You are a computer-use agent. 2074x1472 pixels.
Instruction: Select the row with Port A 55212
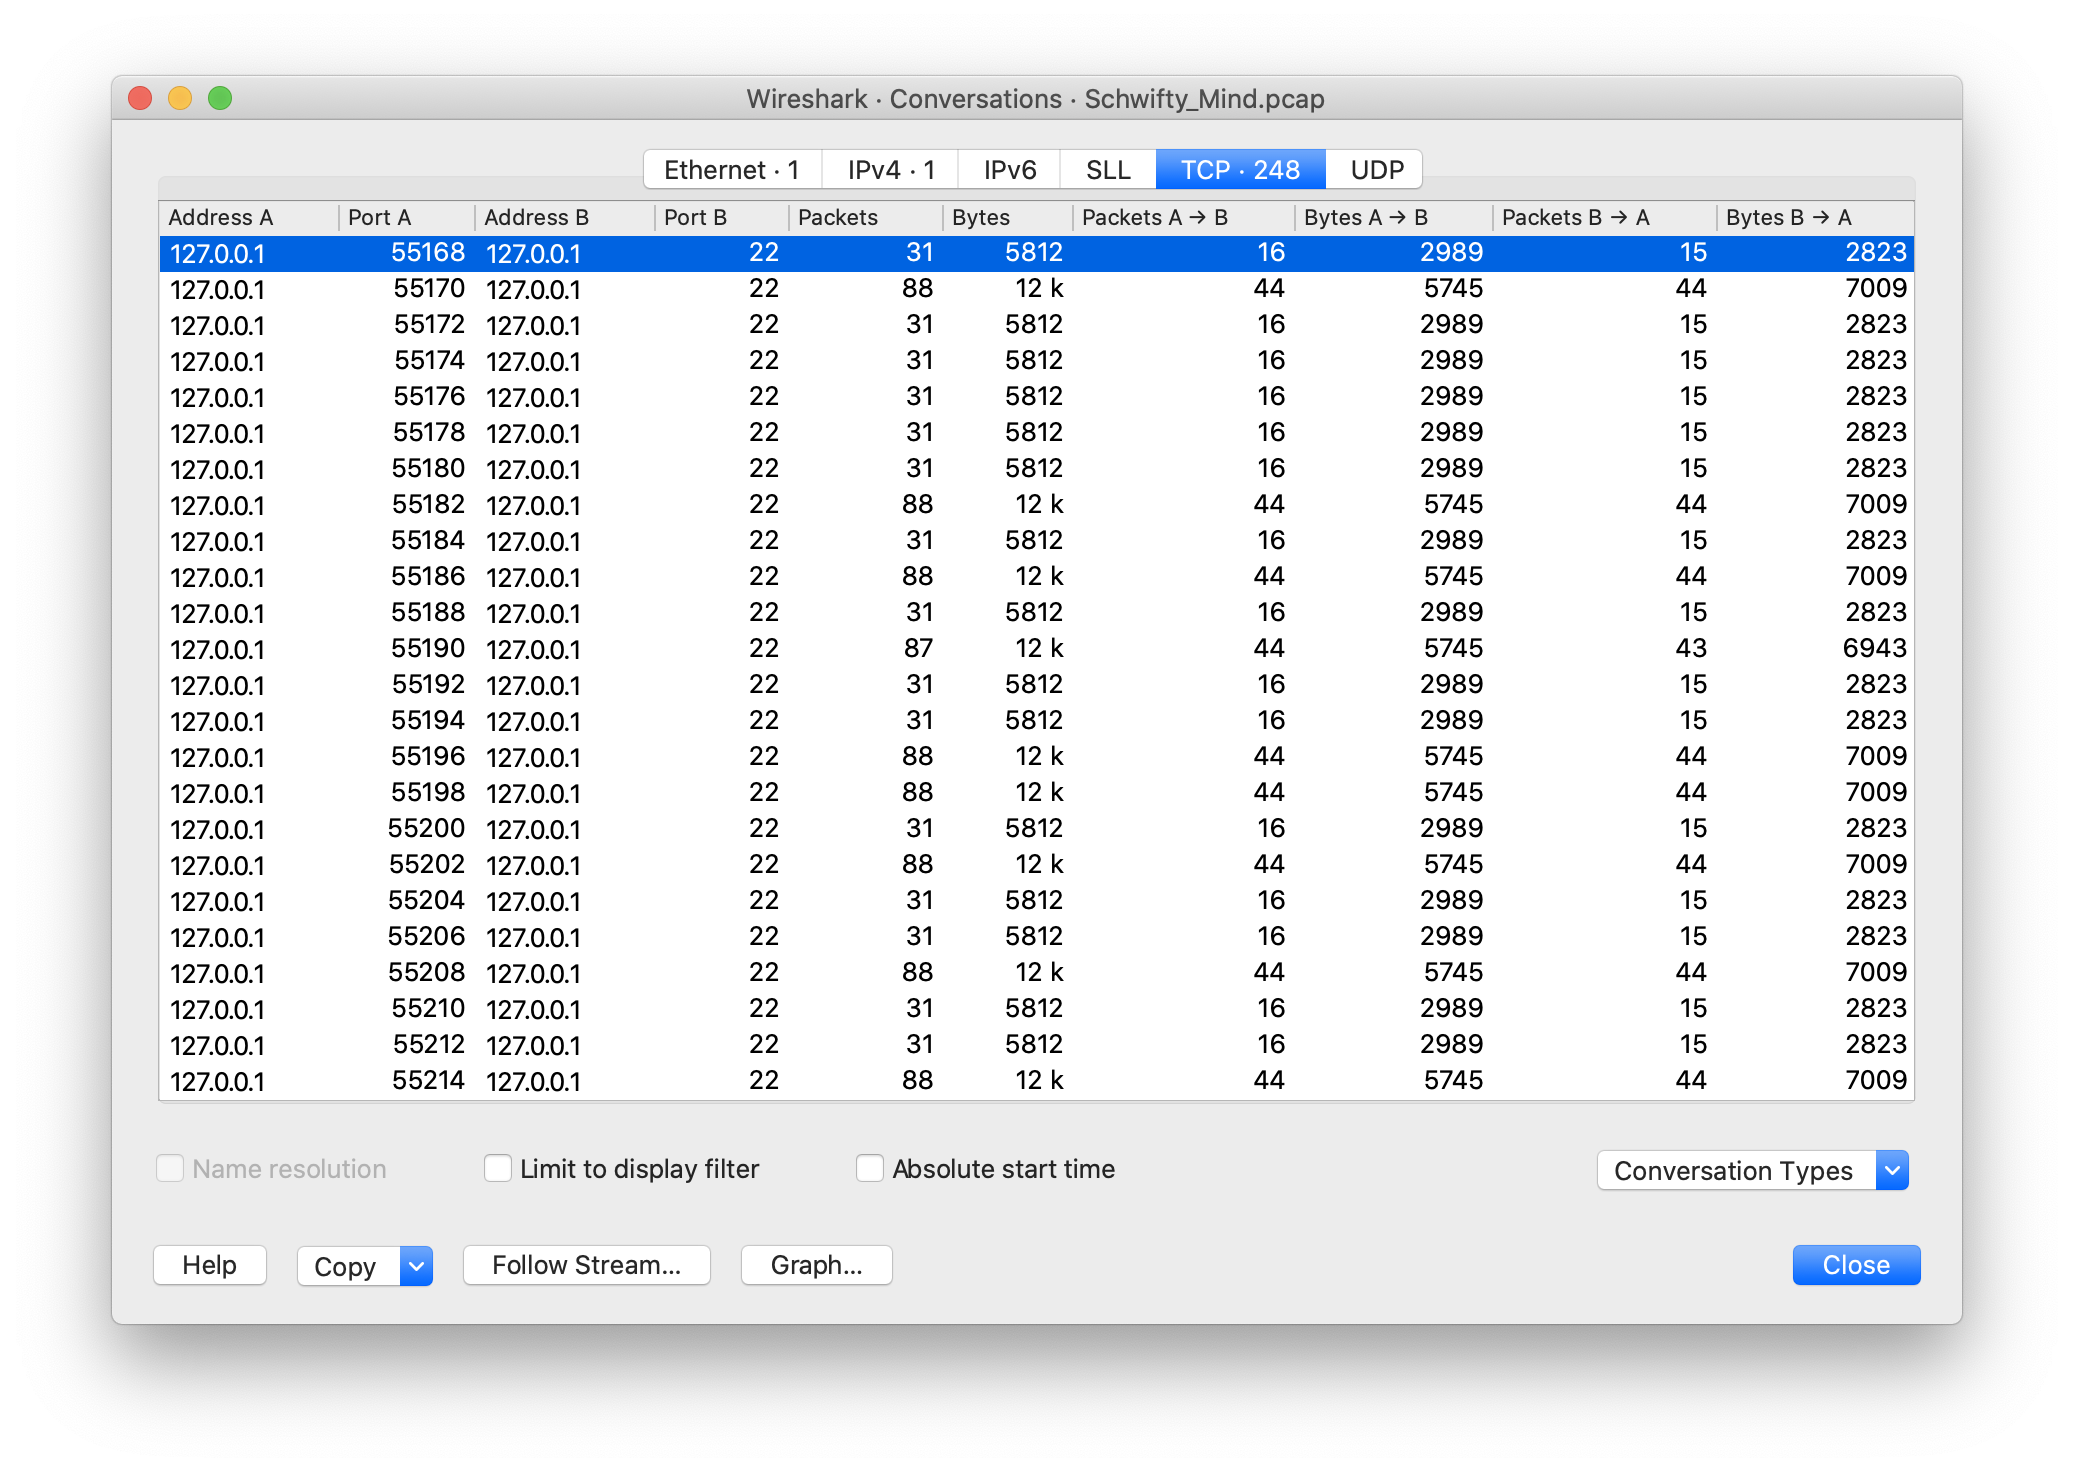[x=1037, y=1045]
